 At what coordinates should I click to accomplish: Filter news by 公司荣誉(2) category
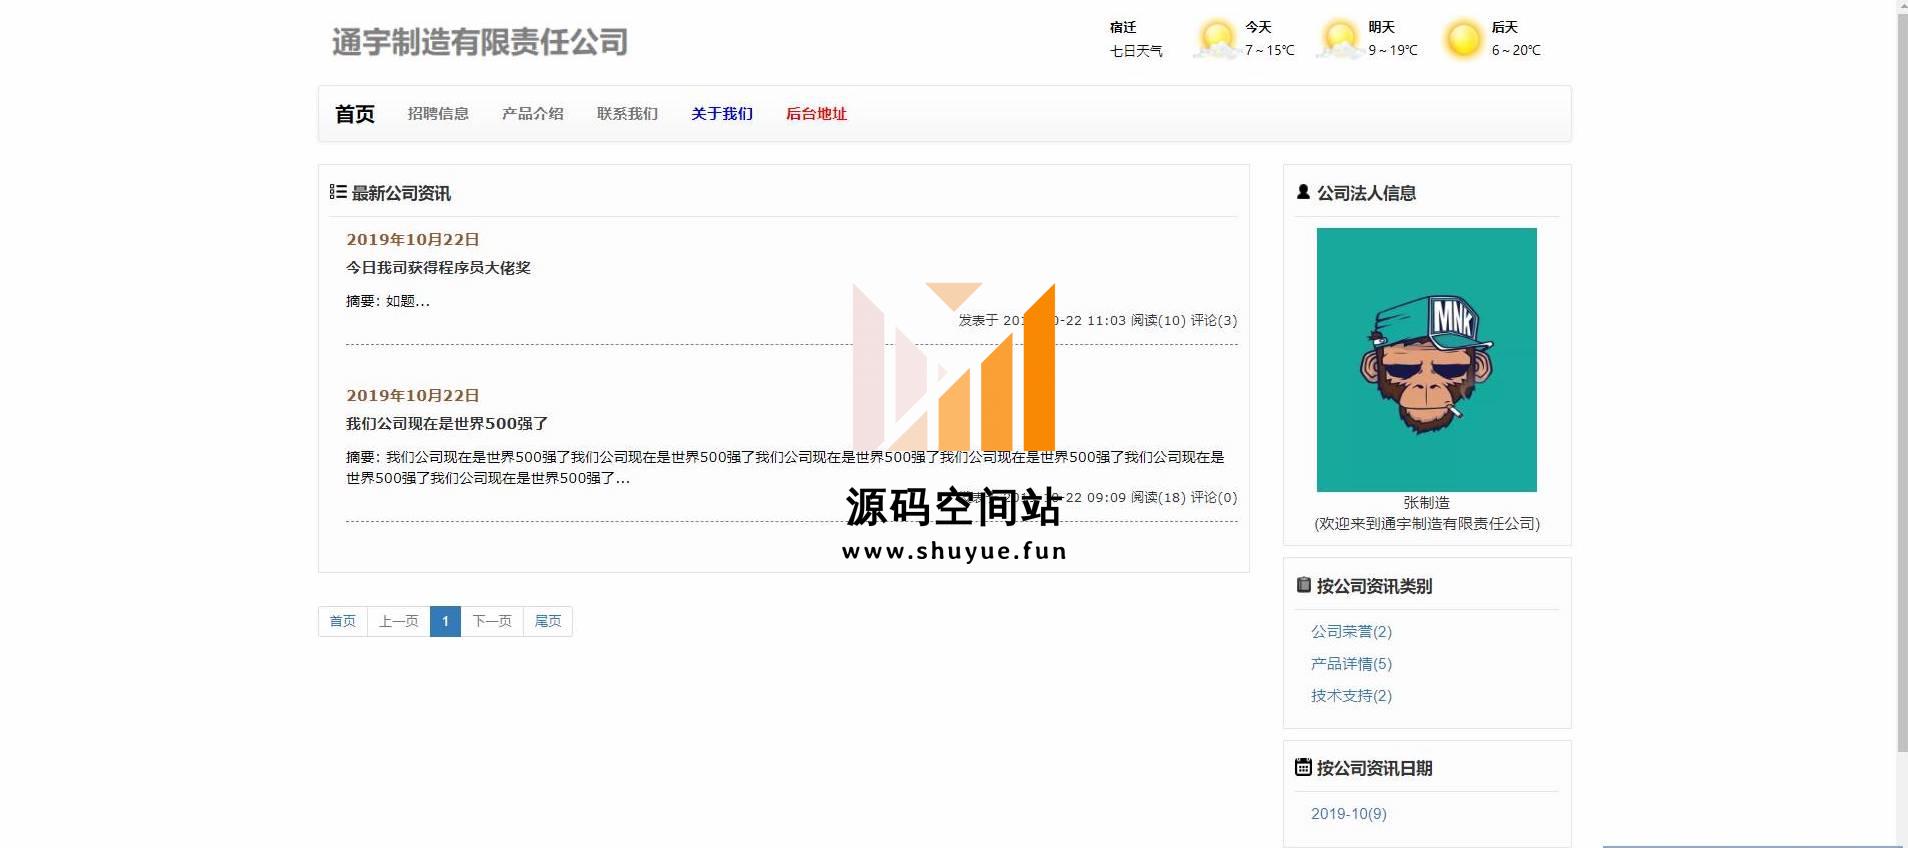(x=1351, y=632)
